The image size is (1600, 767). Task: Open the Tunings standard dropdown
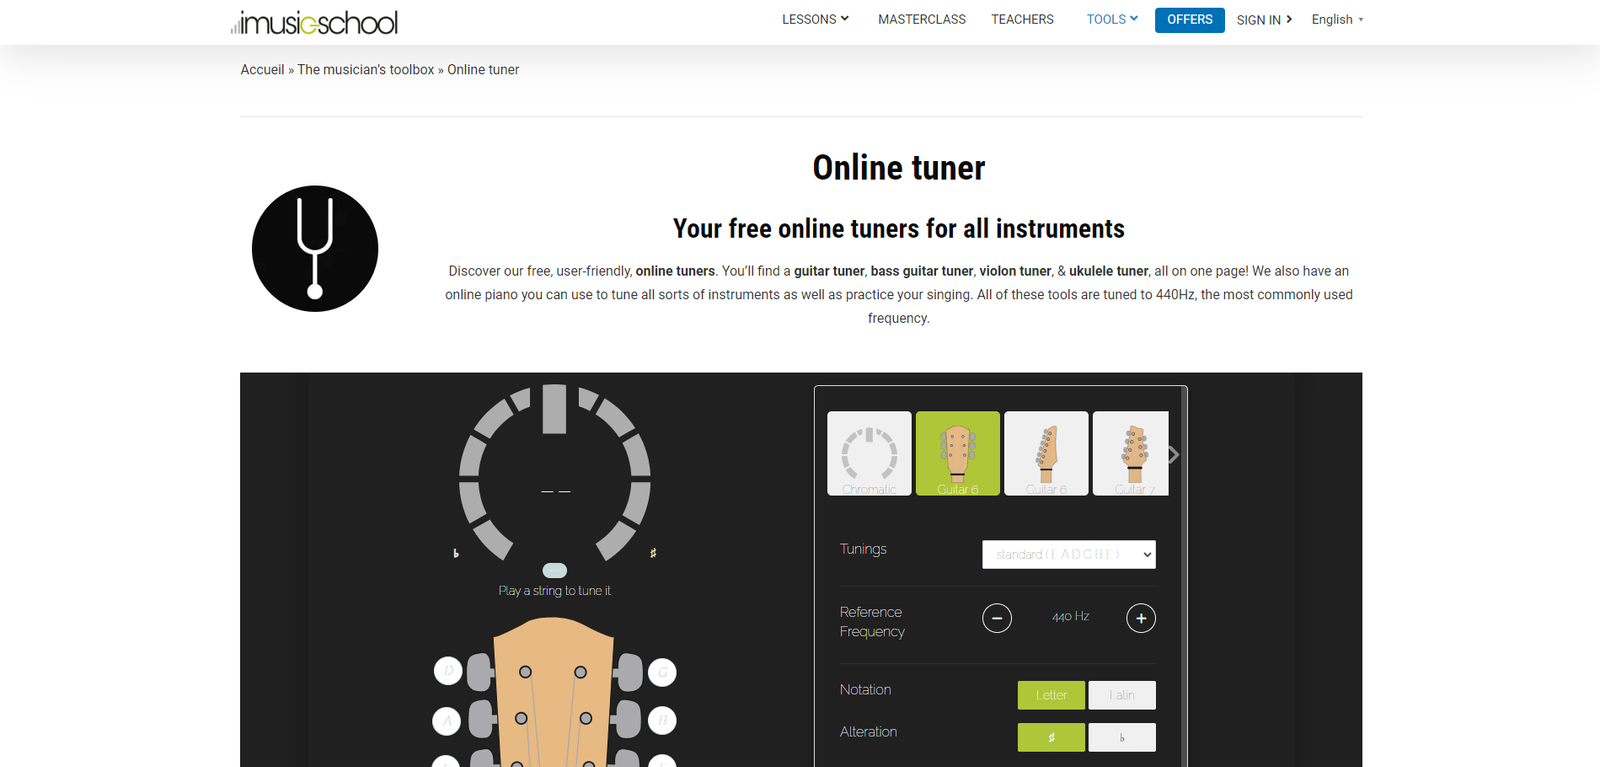[1068, 554]
